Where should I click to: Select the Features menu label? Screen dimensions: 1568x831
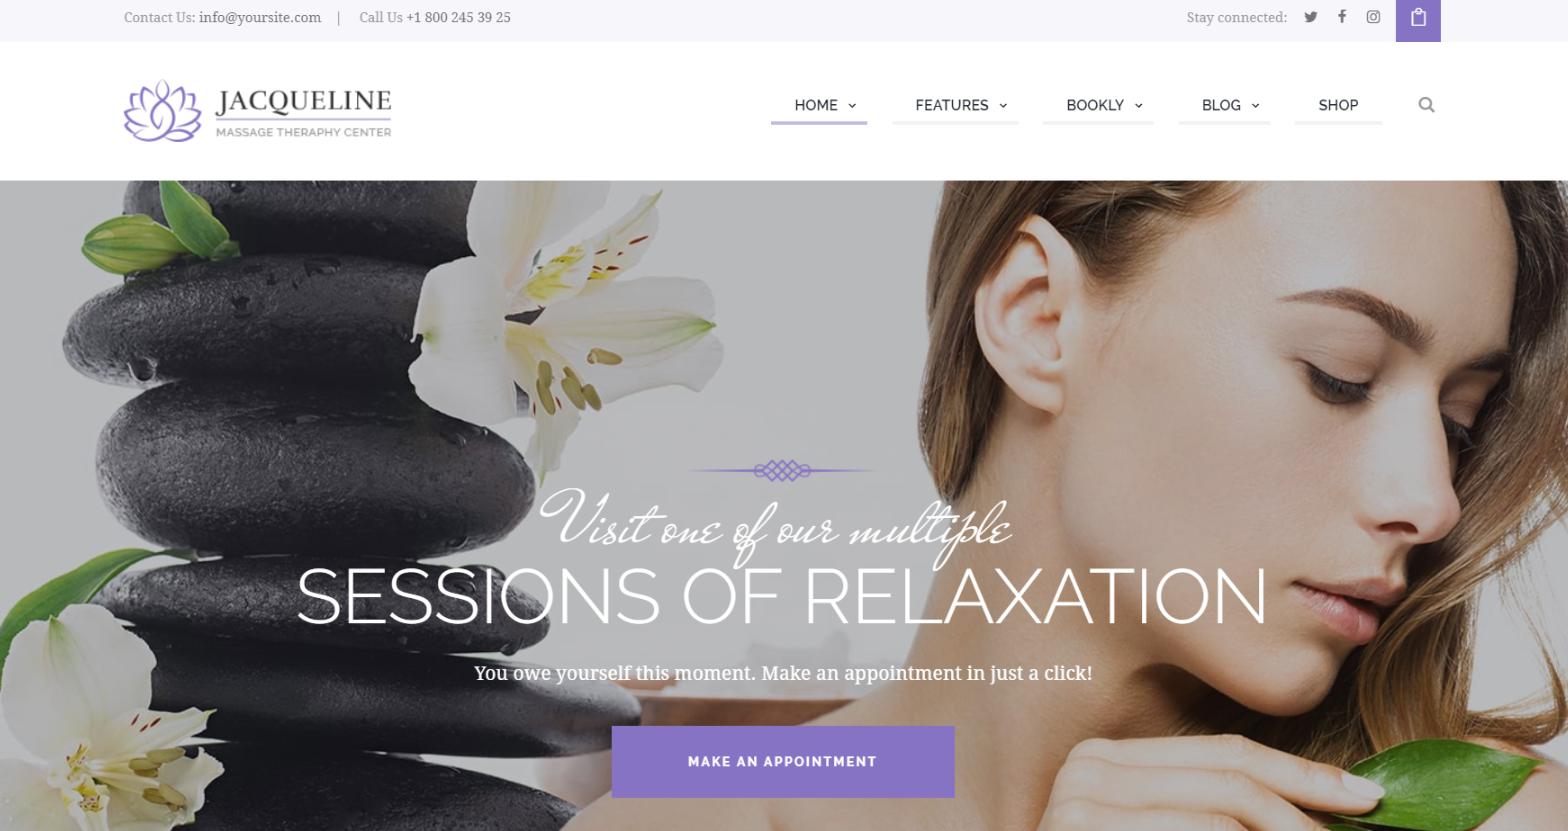951,105
